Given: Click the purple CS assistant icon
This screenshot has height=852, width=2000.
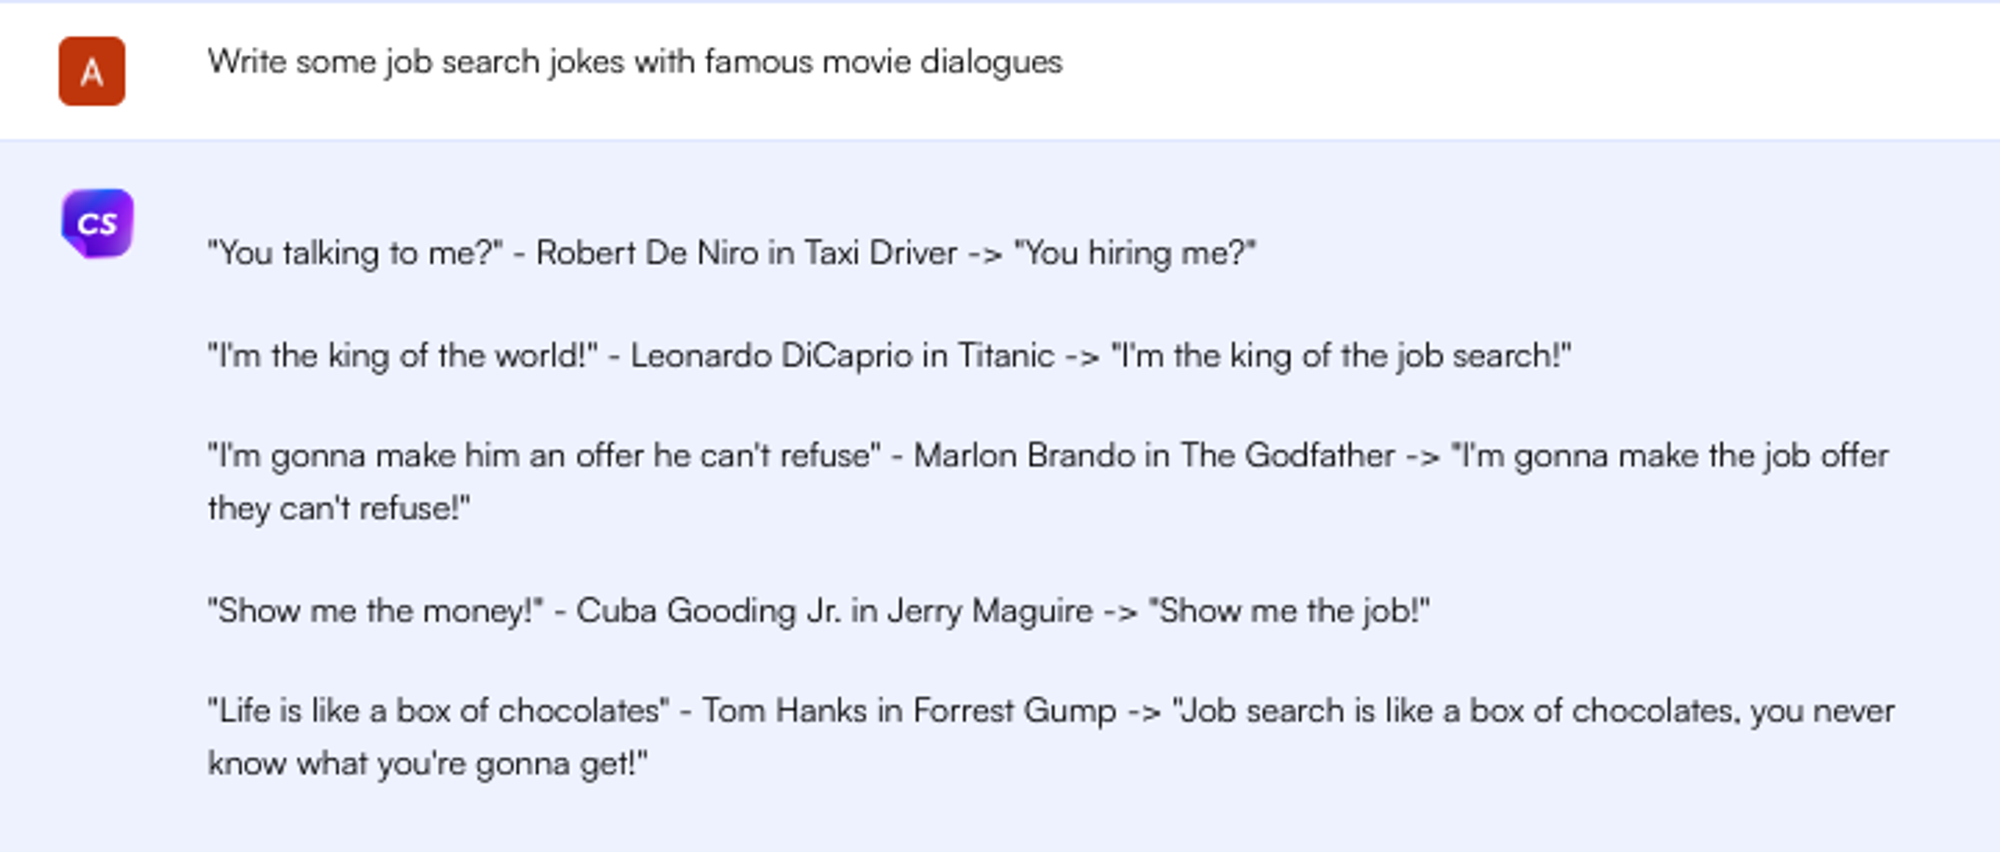Looking at the screenshot, I should (x=97, y=223).
